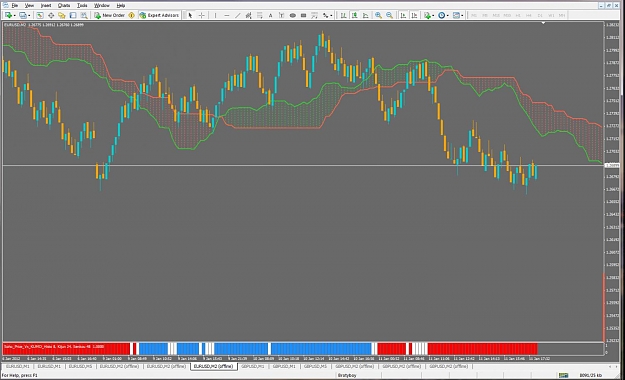
Task: Show the Market Watch window
Action: (x=40, y=15)
